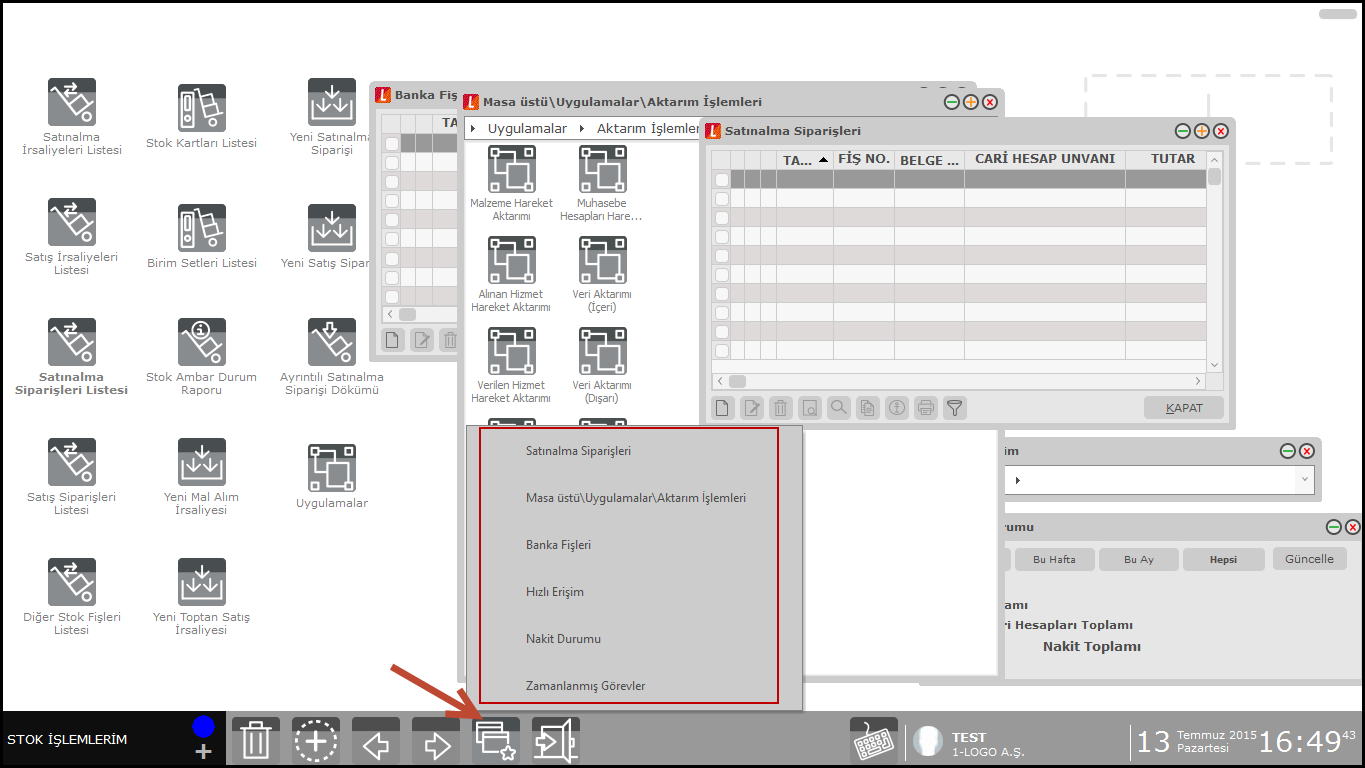Viewport: 1365px width, 768px height.
Task: Open Satınalma İrsaliyeleri Listesi desktop shortcut
Action: pos(72,103)
